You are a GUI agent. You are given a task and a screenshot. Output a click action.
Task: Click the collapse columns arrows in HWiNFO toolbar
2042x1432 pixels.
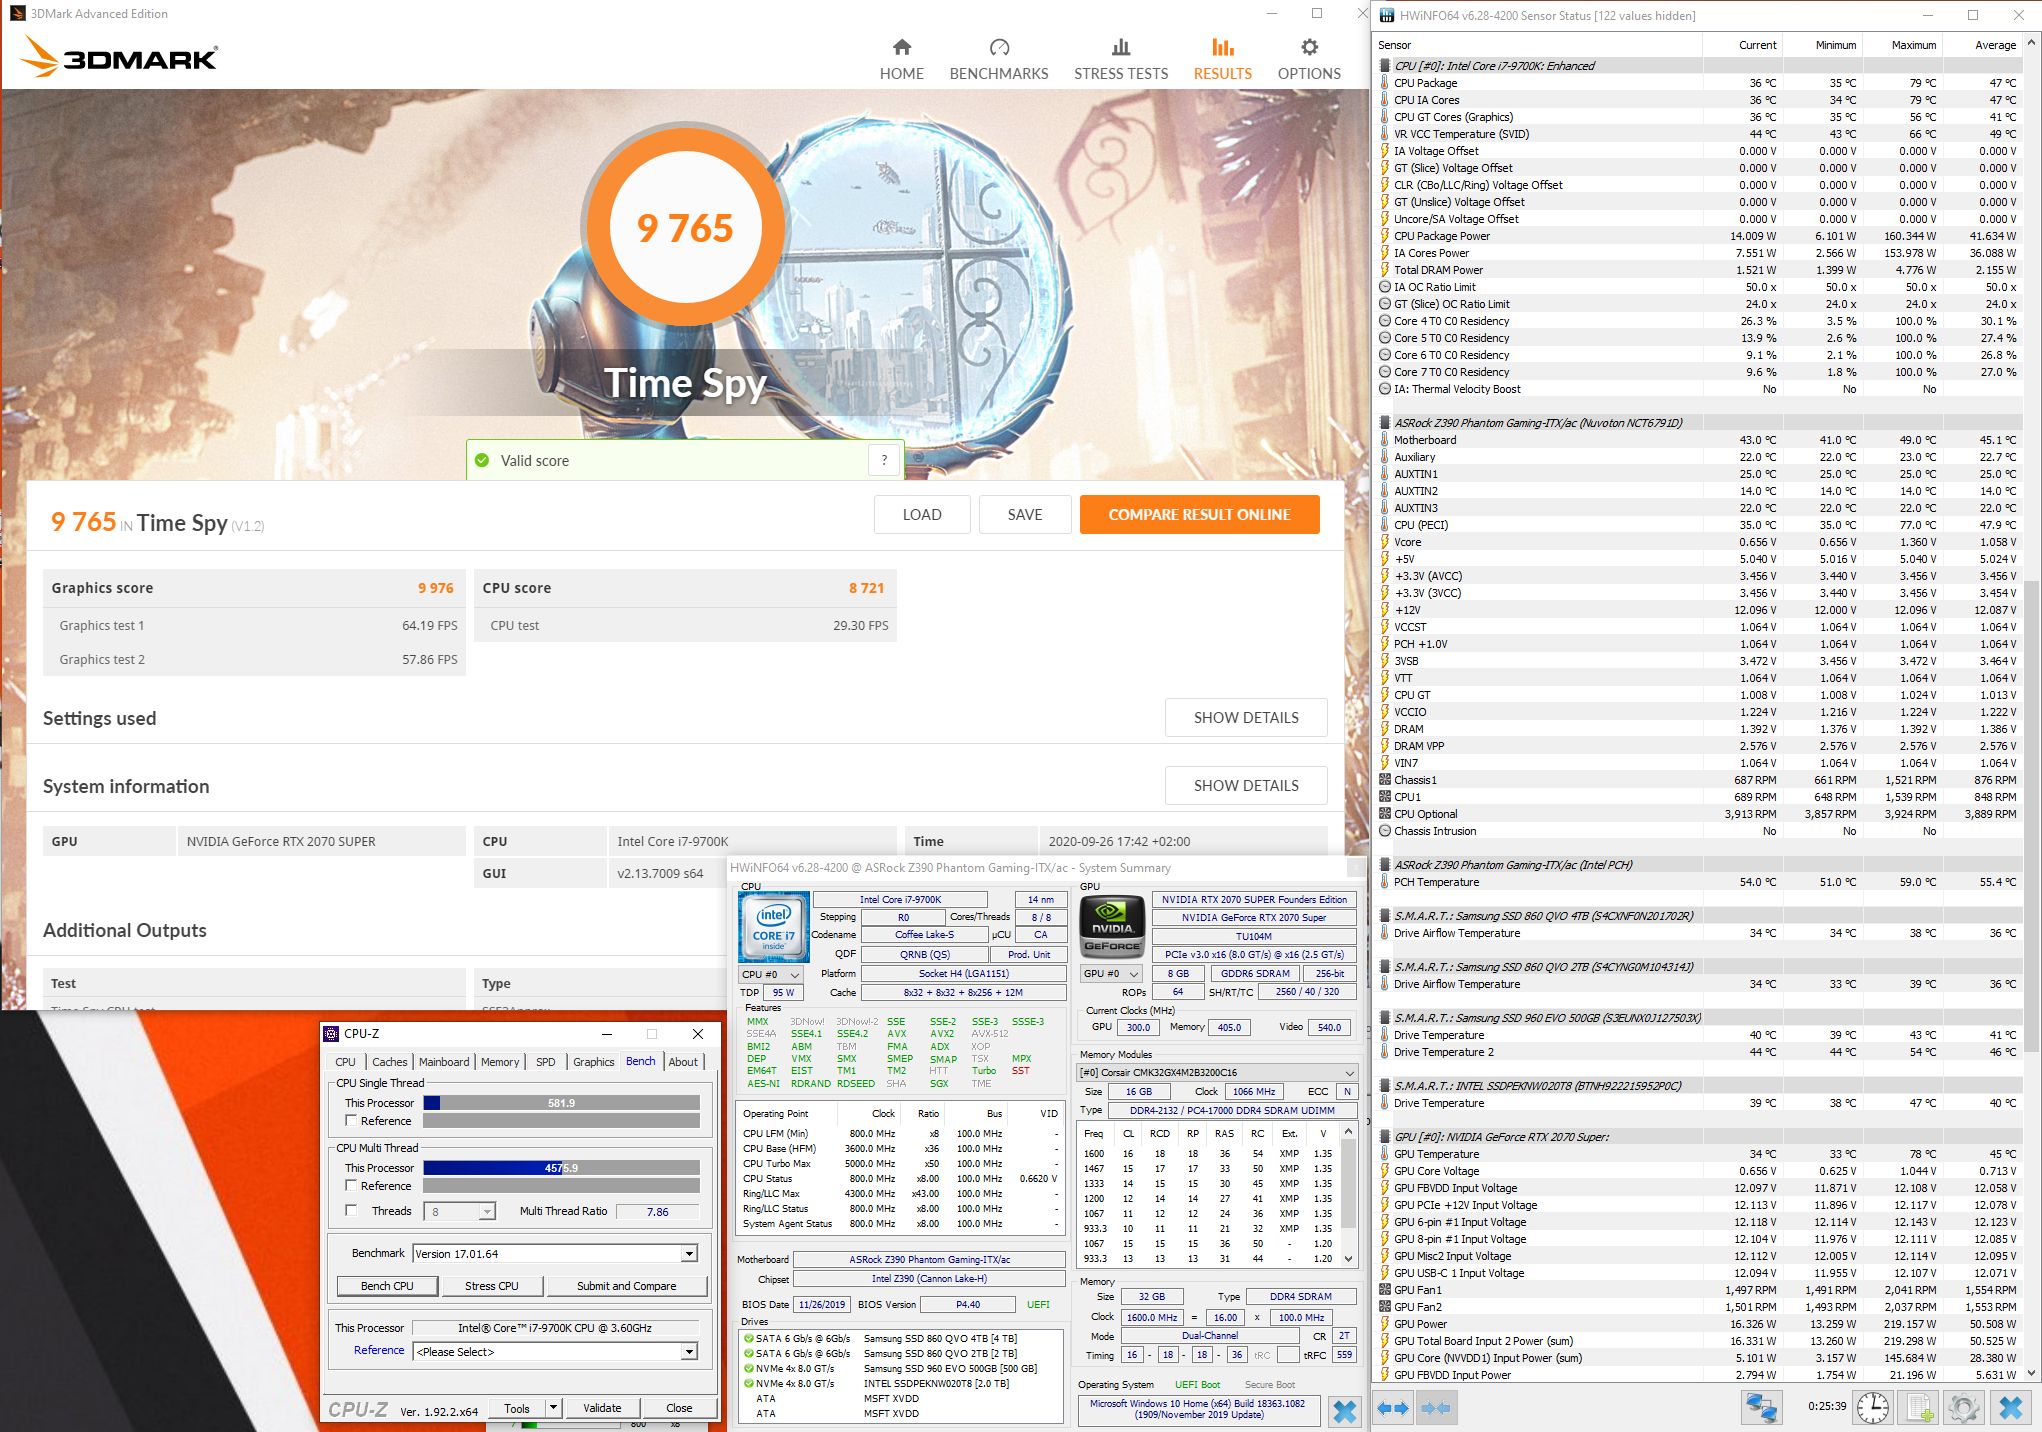click(1436, 1408)
